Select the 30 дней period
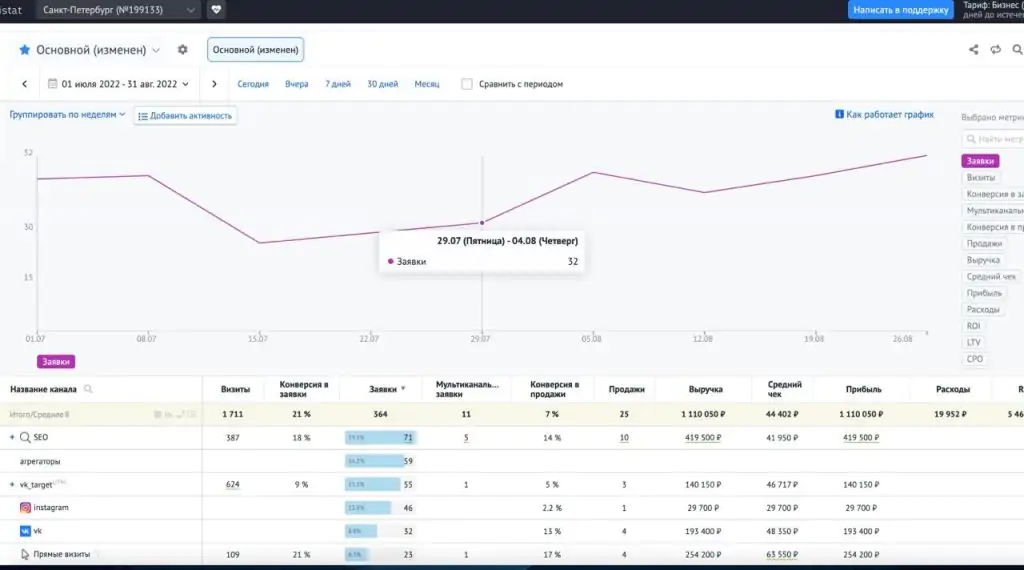 [383, 84]
